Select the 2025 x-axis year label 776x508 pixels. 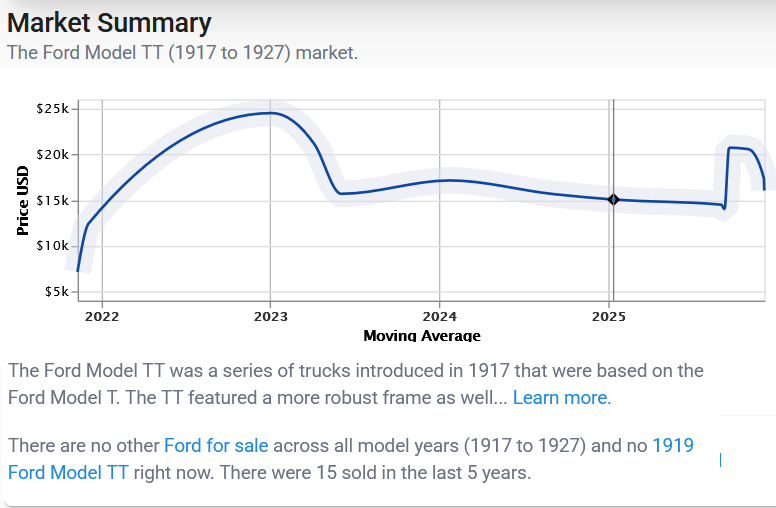(x=609, y=317)
